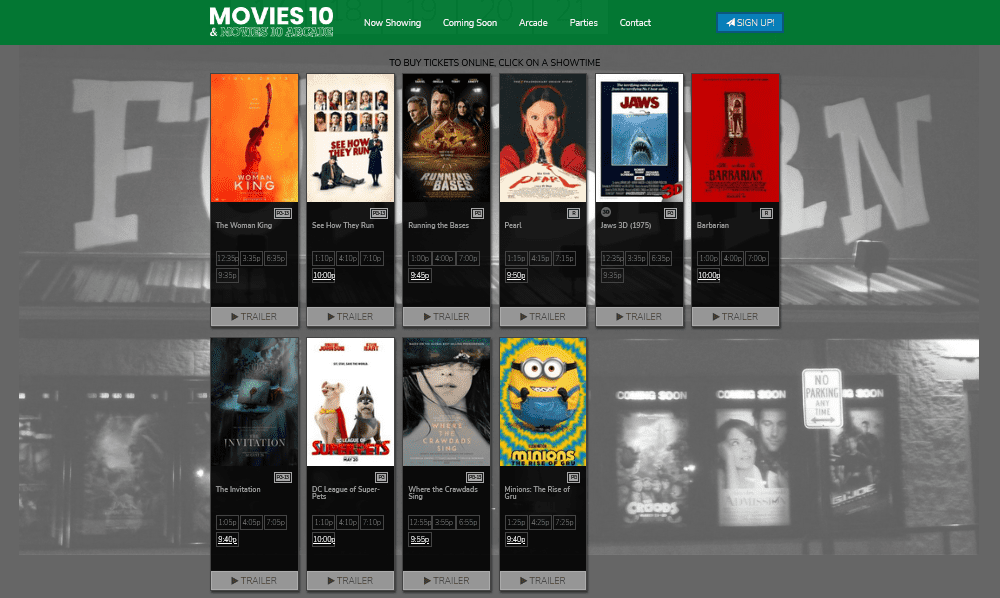Click the Jaws 3D (1975) title text
The image size is (1000, 598).
(x=626, y=225)
